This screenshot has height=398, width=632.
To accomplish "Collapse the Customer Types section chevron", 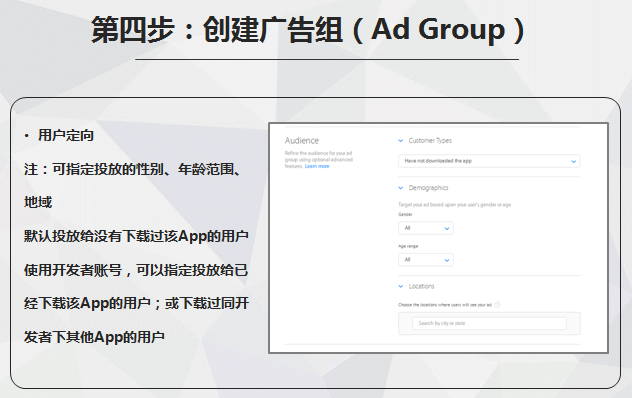I will click(401, 141).
